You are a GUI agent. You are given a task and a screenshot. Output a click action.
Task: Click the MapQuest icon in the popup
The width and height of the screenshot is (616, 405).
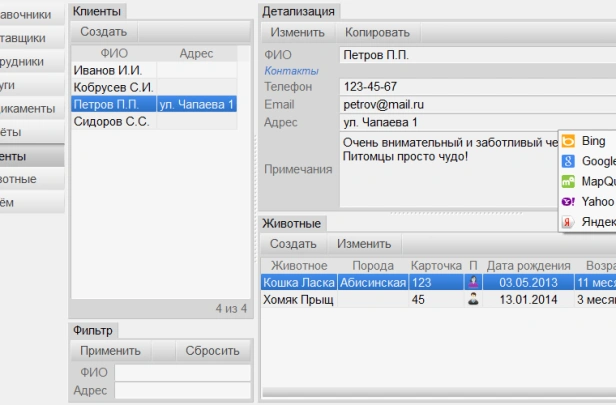pos(568,181)
